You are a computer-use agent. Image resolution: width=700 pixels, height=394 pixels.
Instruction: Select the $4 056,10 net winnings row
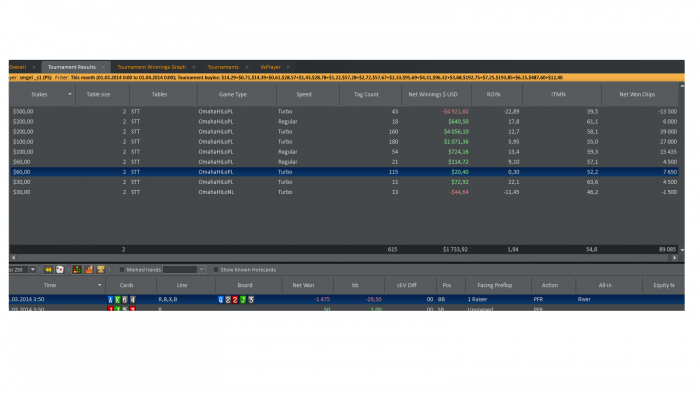[344, 132]
